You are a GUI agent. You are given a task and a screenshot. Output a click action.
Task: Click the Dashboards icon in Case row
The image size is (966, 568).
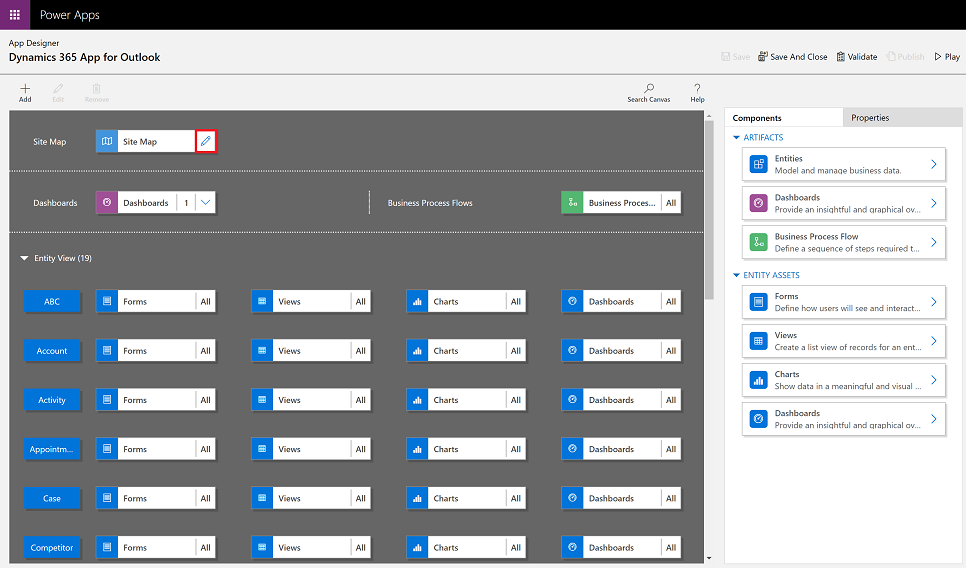click(x=572, y=498)
